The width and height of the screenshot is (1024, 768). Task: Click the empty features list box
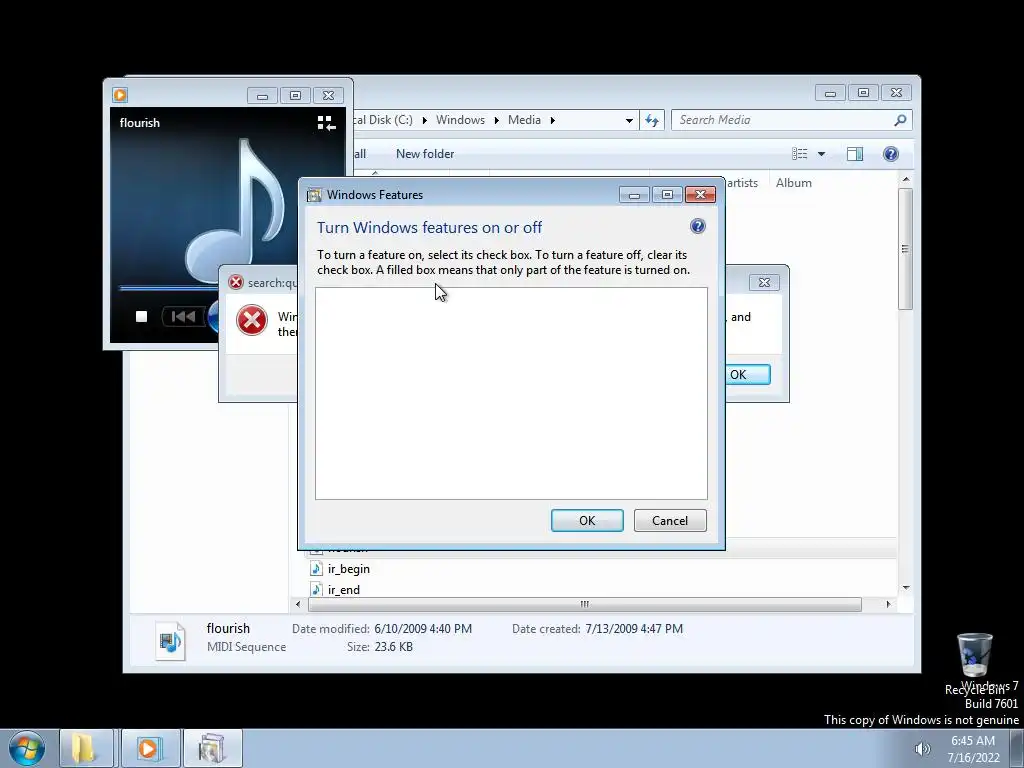click(511, 393)
